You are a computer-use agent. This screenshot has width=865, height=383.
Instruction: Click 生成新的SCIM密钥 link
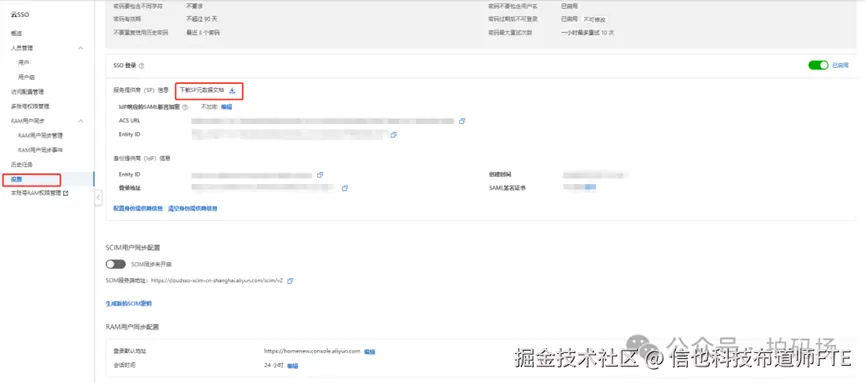tap(129, 304)
